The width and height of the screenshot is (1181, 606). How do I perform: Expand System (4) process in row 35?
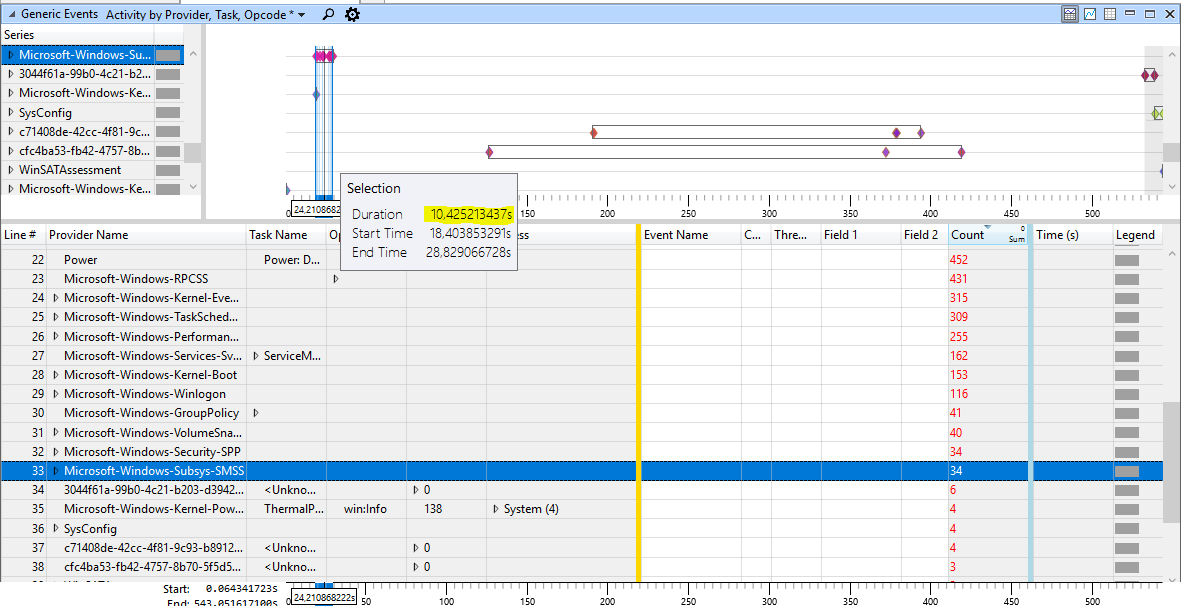tap(496, 510)
